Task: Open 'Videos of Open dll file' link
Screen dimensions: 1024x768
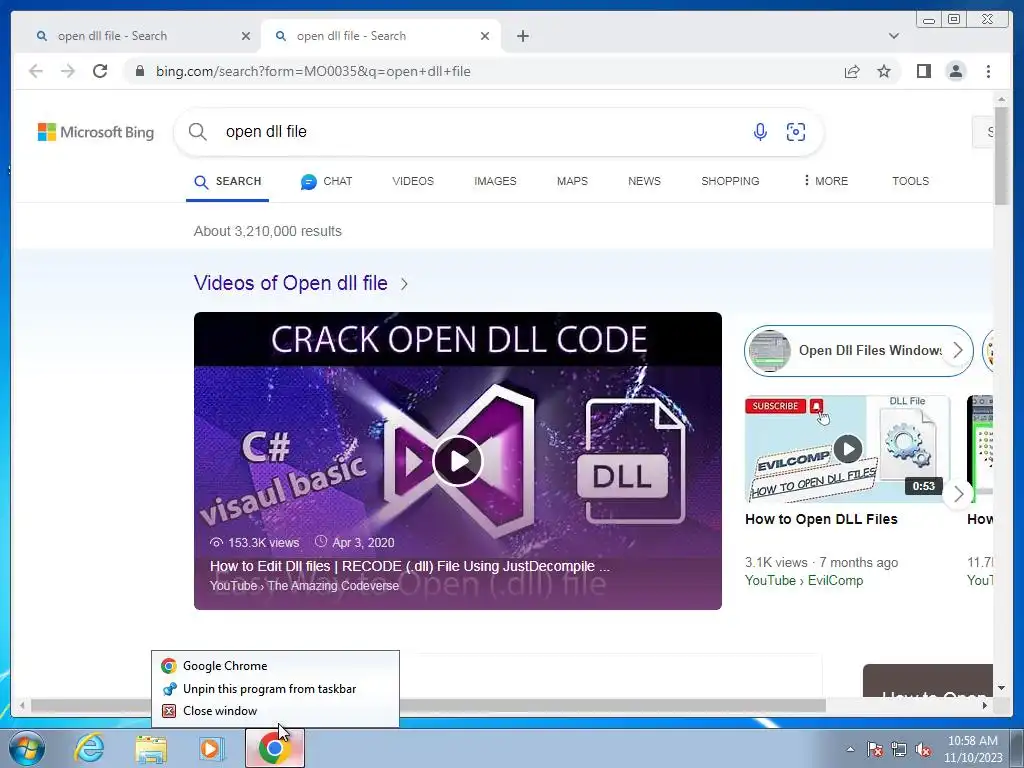Action: pyautogui.click(x=291, y=283)
